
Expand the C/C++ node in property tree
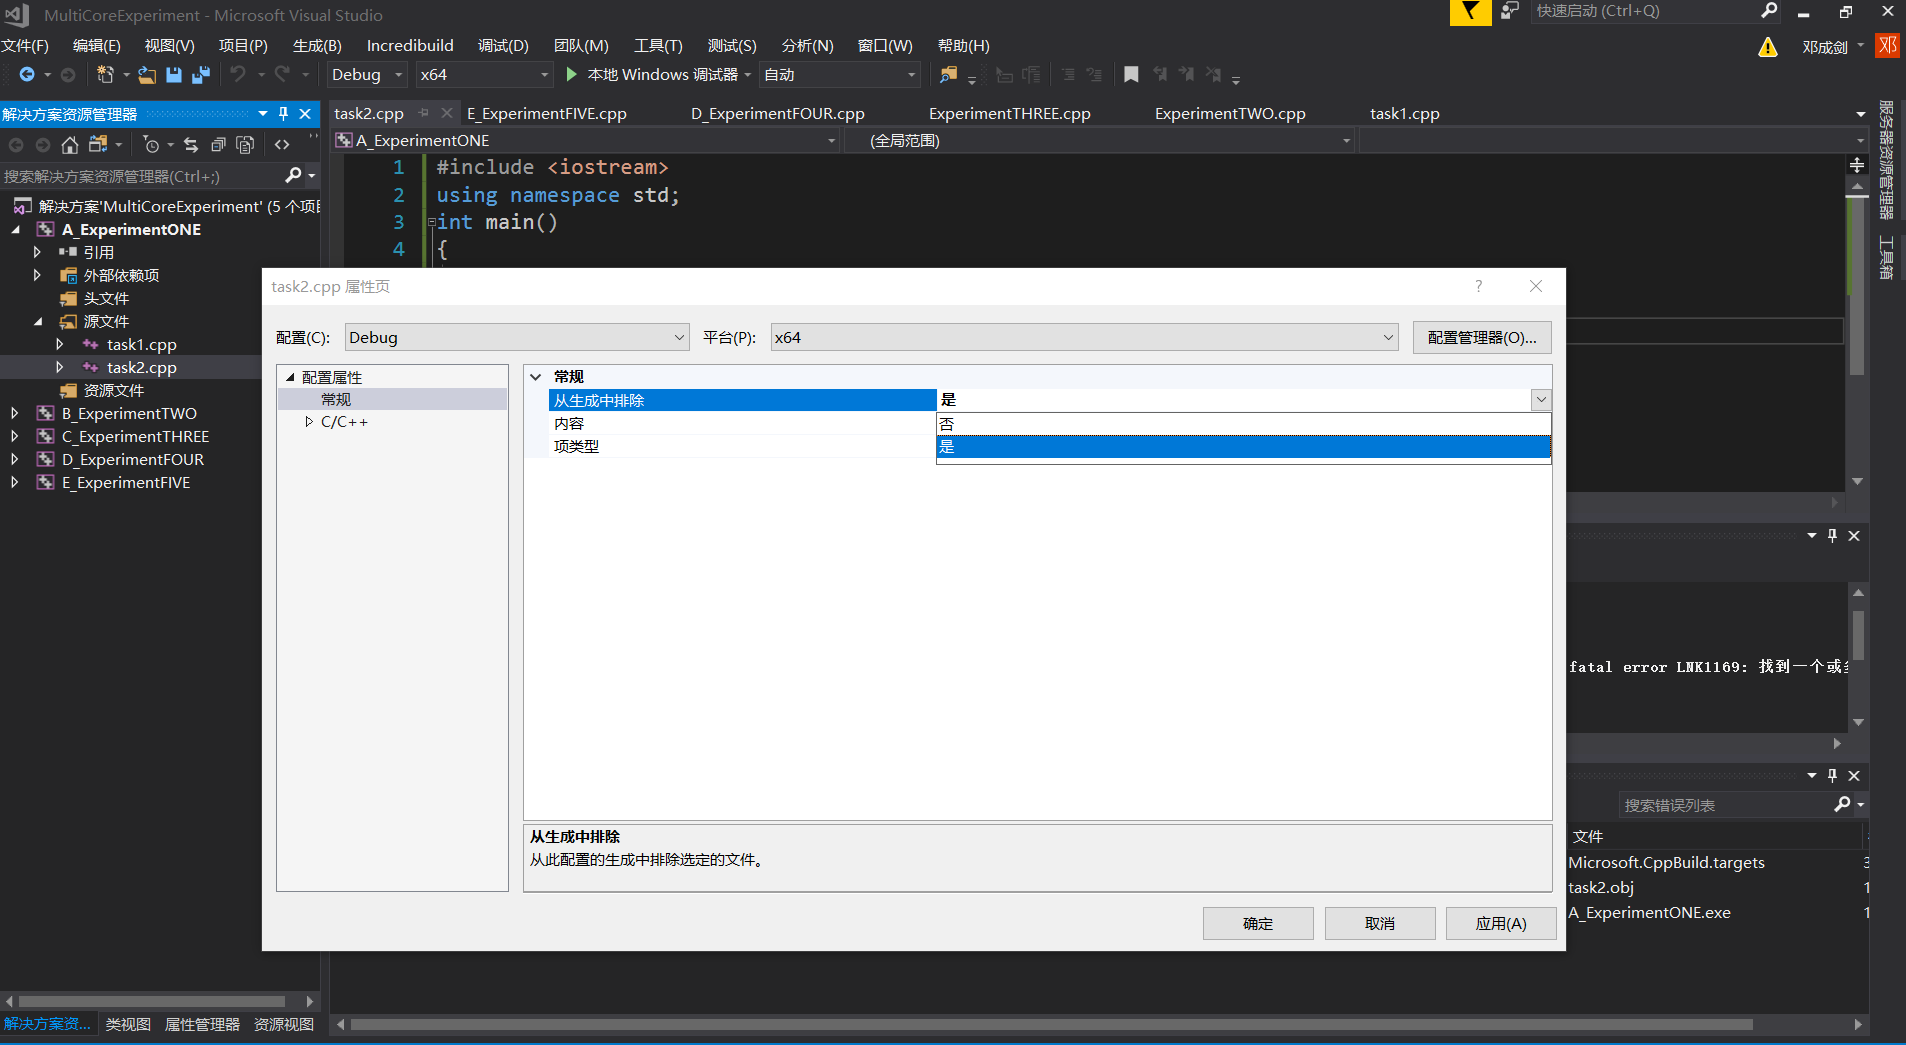[309, 422]
